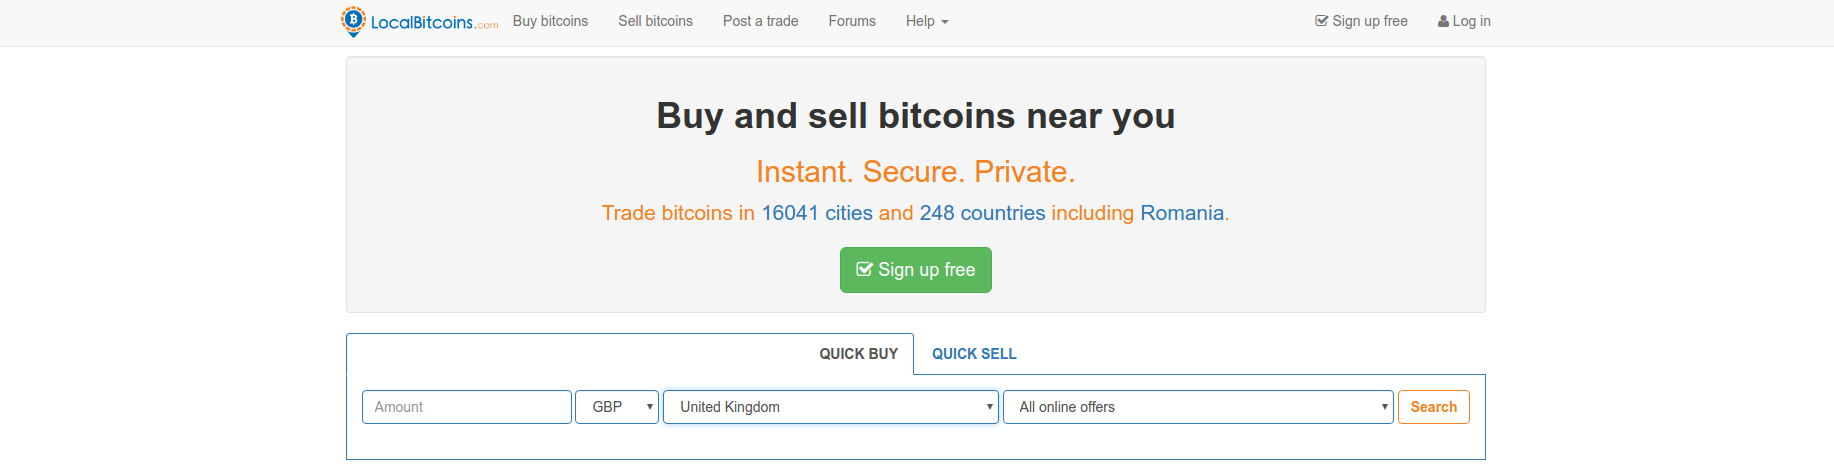
Task: Click the orange Search button
Action: click(x=1433, y=407)
